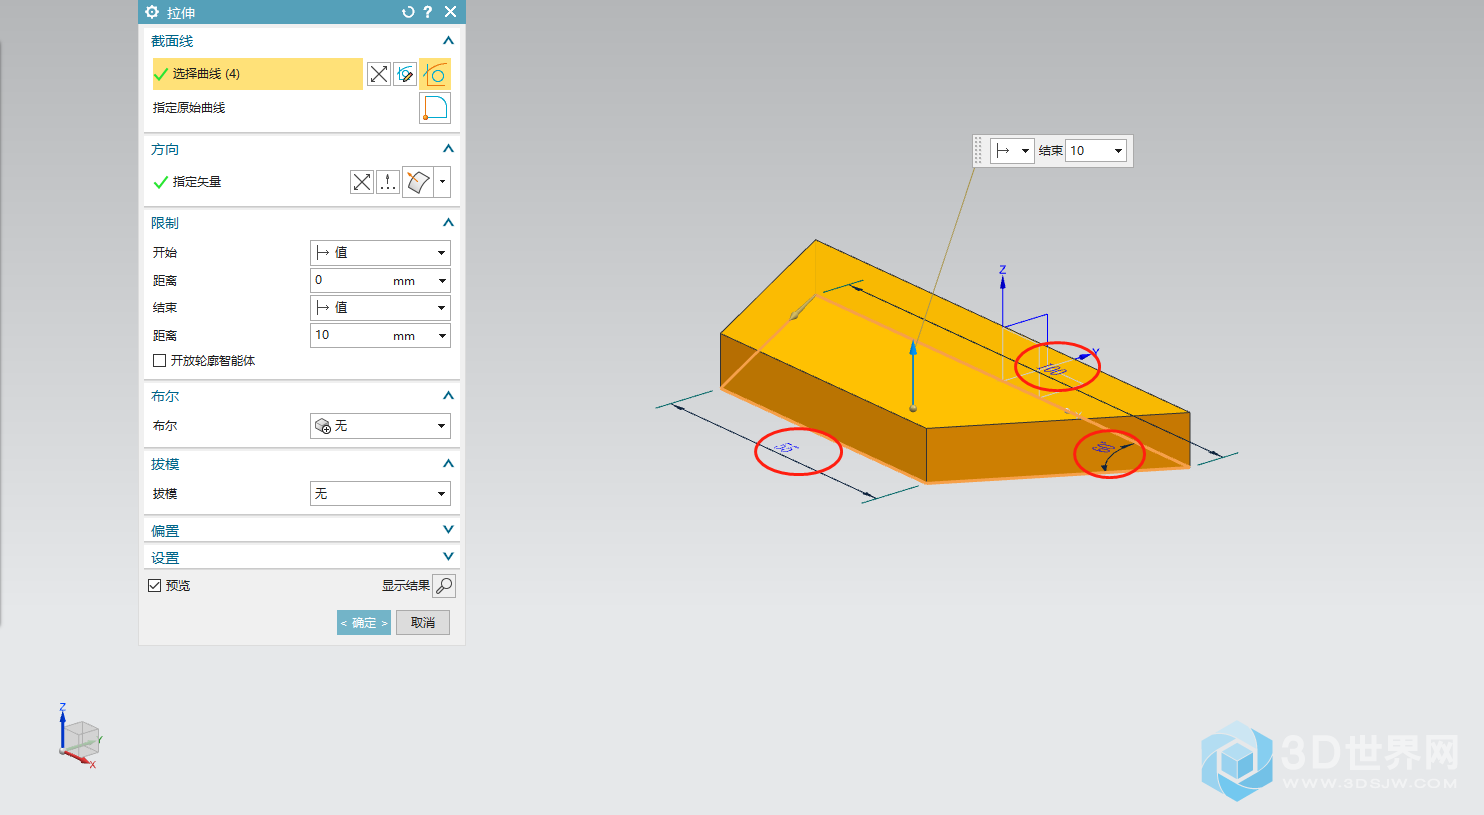Click the inferred vector icon in 方向
Viewport: 1484px width, 815px height.
coord(418,182)
